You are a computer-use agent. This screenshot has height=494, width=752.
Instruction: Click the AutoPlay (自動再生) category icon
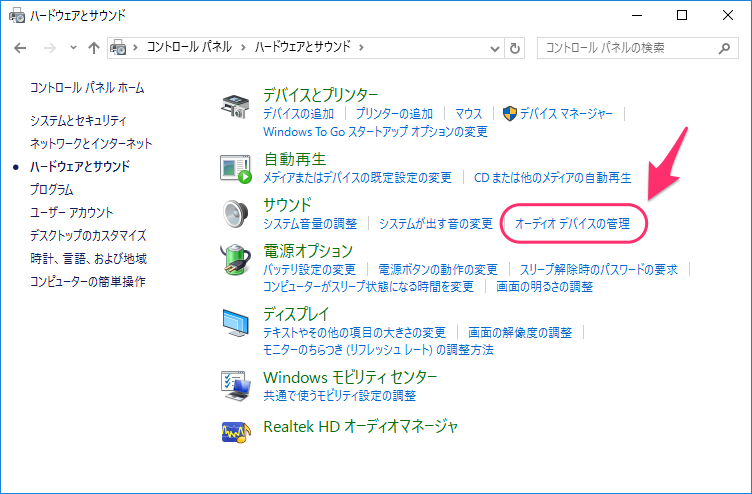click(235, 169)
